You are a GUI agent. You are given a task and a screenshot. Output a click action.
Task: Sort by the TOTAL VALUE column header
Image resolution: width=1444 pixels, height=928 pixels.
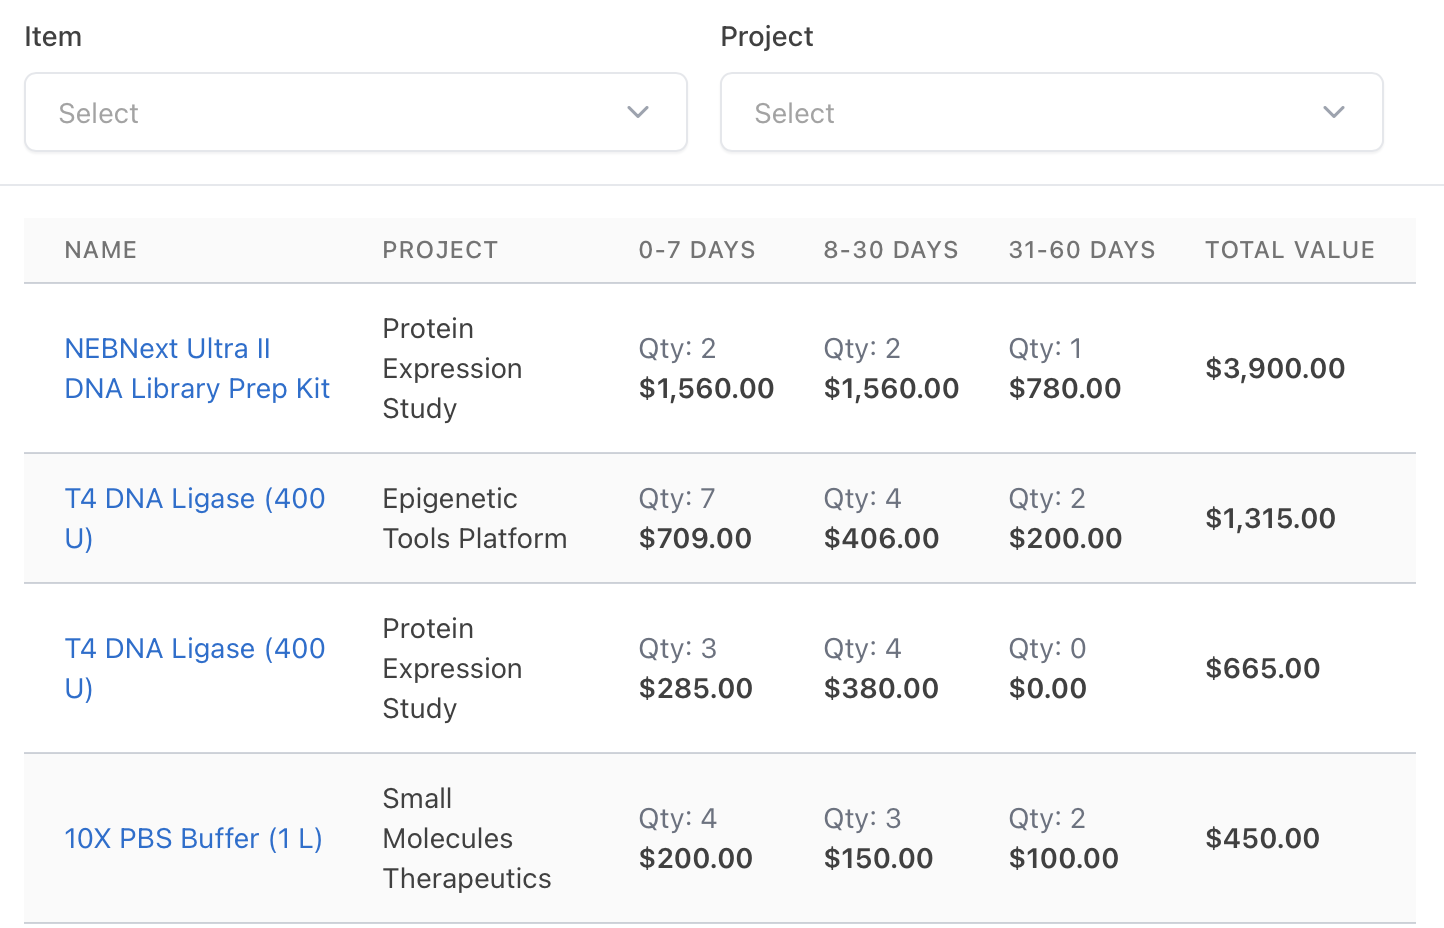point(1290,250)
